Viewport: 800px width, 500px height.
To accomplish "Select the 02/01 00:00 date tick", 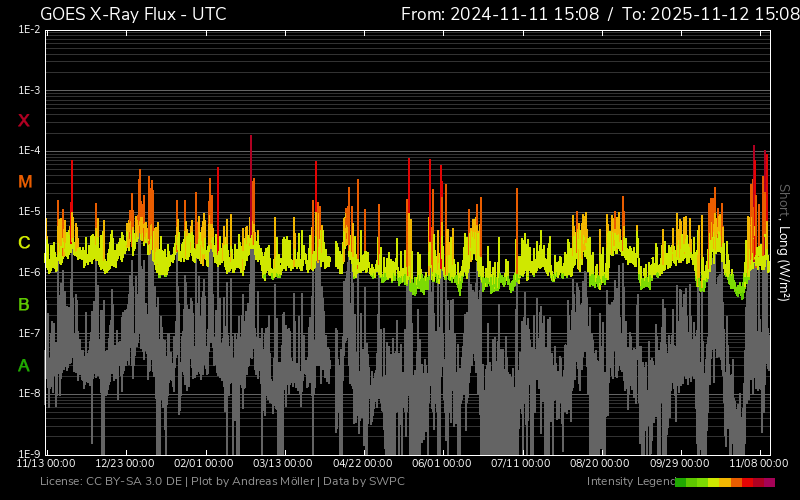I will tap(204, 464).
